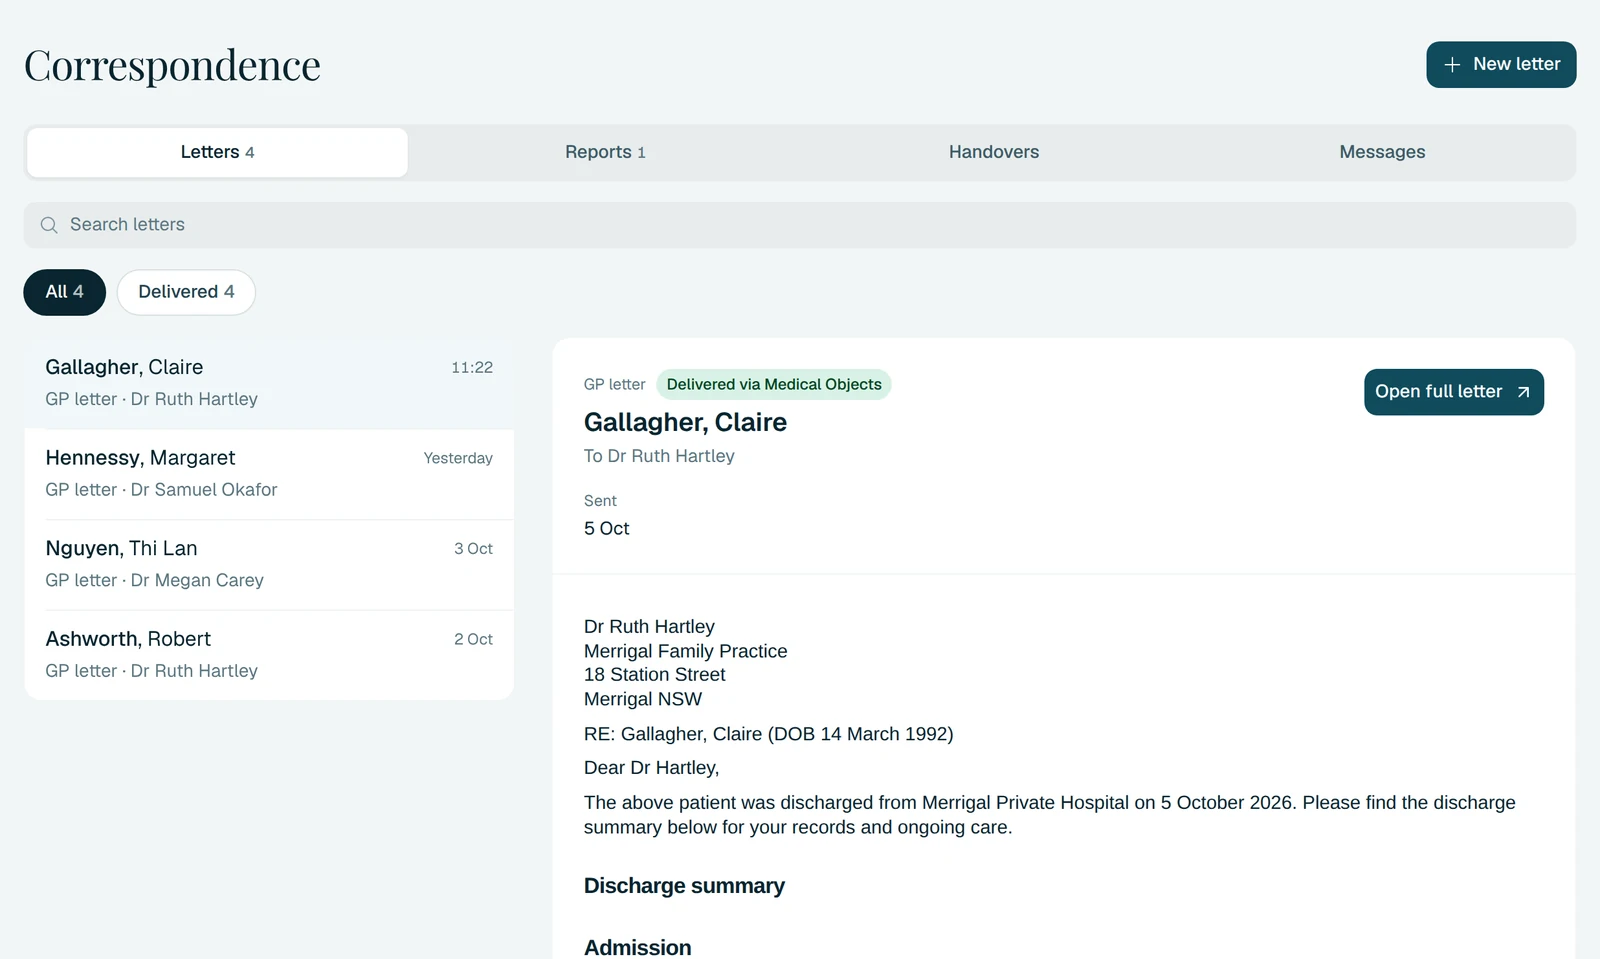Click the Dear Dr Hartley greeting
The width and height of the screenshot is (1600, 959).
[x=651, y=768]
